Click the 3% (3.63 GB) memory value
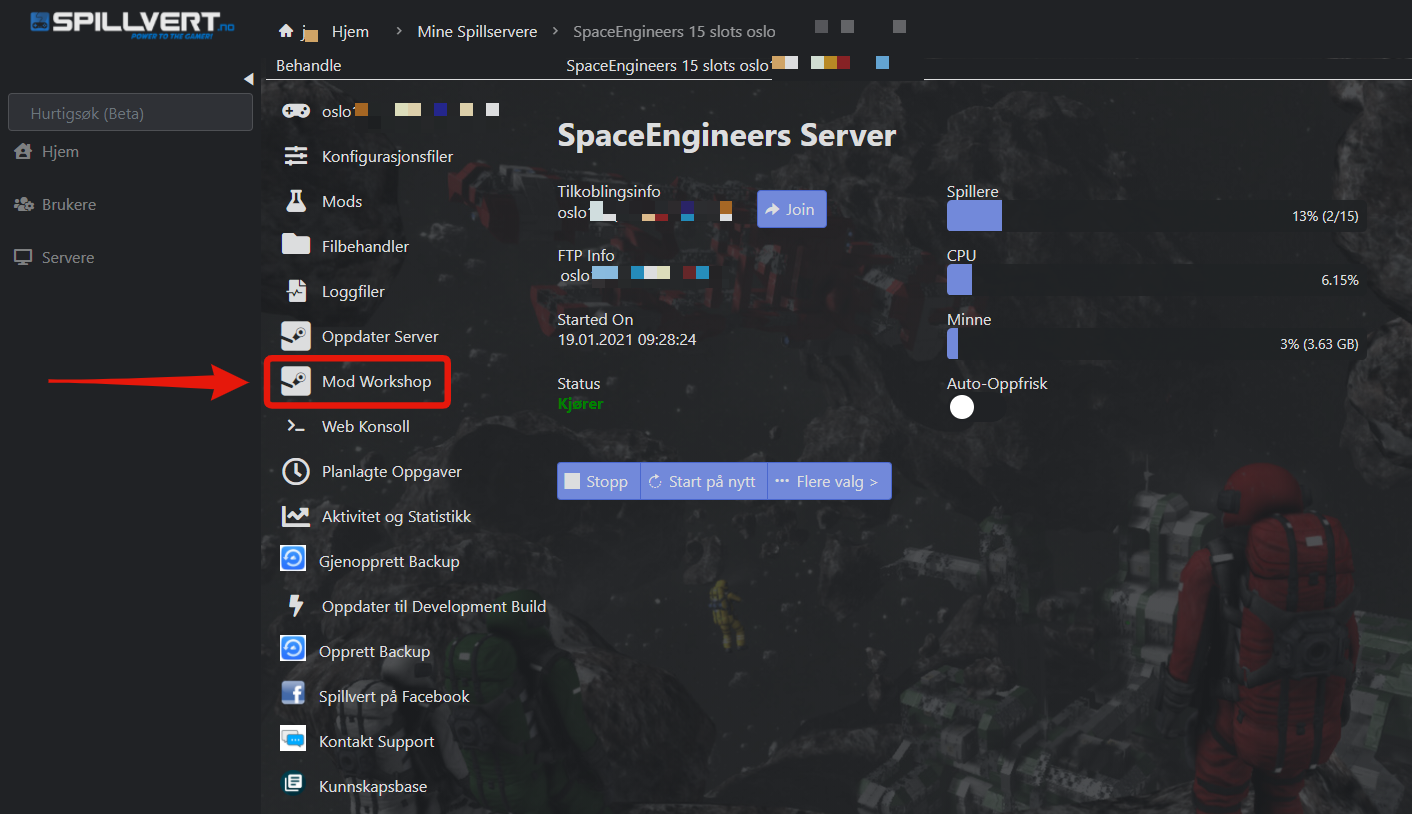Image resolution: width=1412 pixels, height=814 pixels. click(1319, 344)
